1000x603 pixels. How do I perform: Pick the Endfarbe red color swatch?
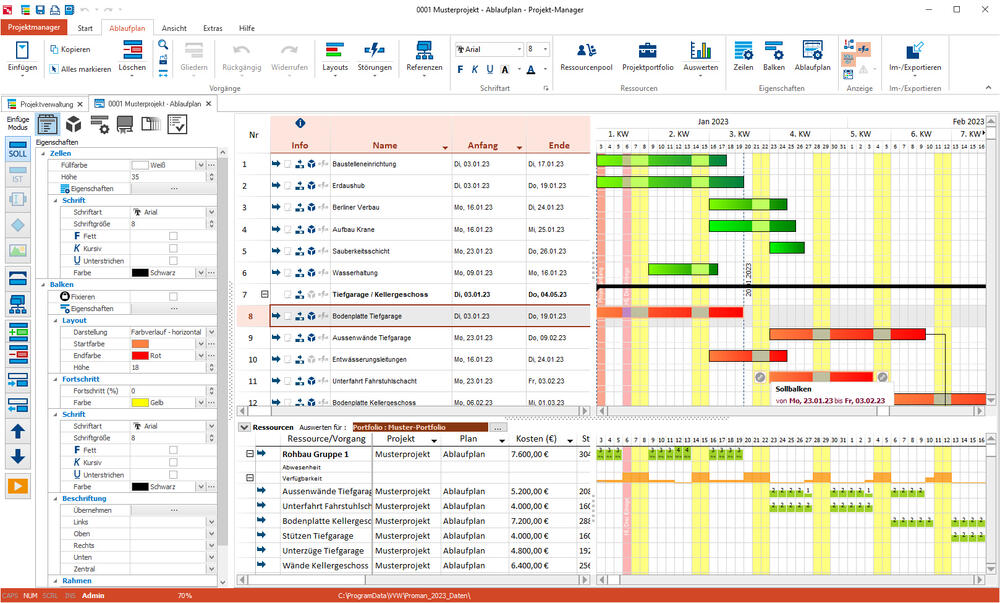tap(140, 356)
